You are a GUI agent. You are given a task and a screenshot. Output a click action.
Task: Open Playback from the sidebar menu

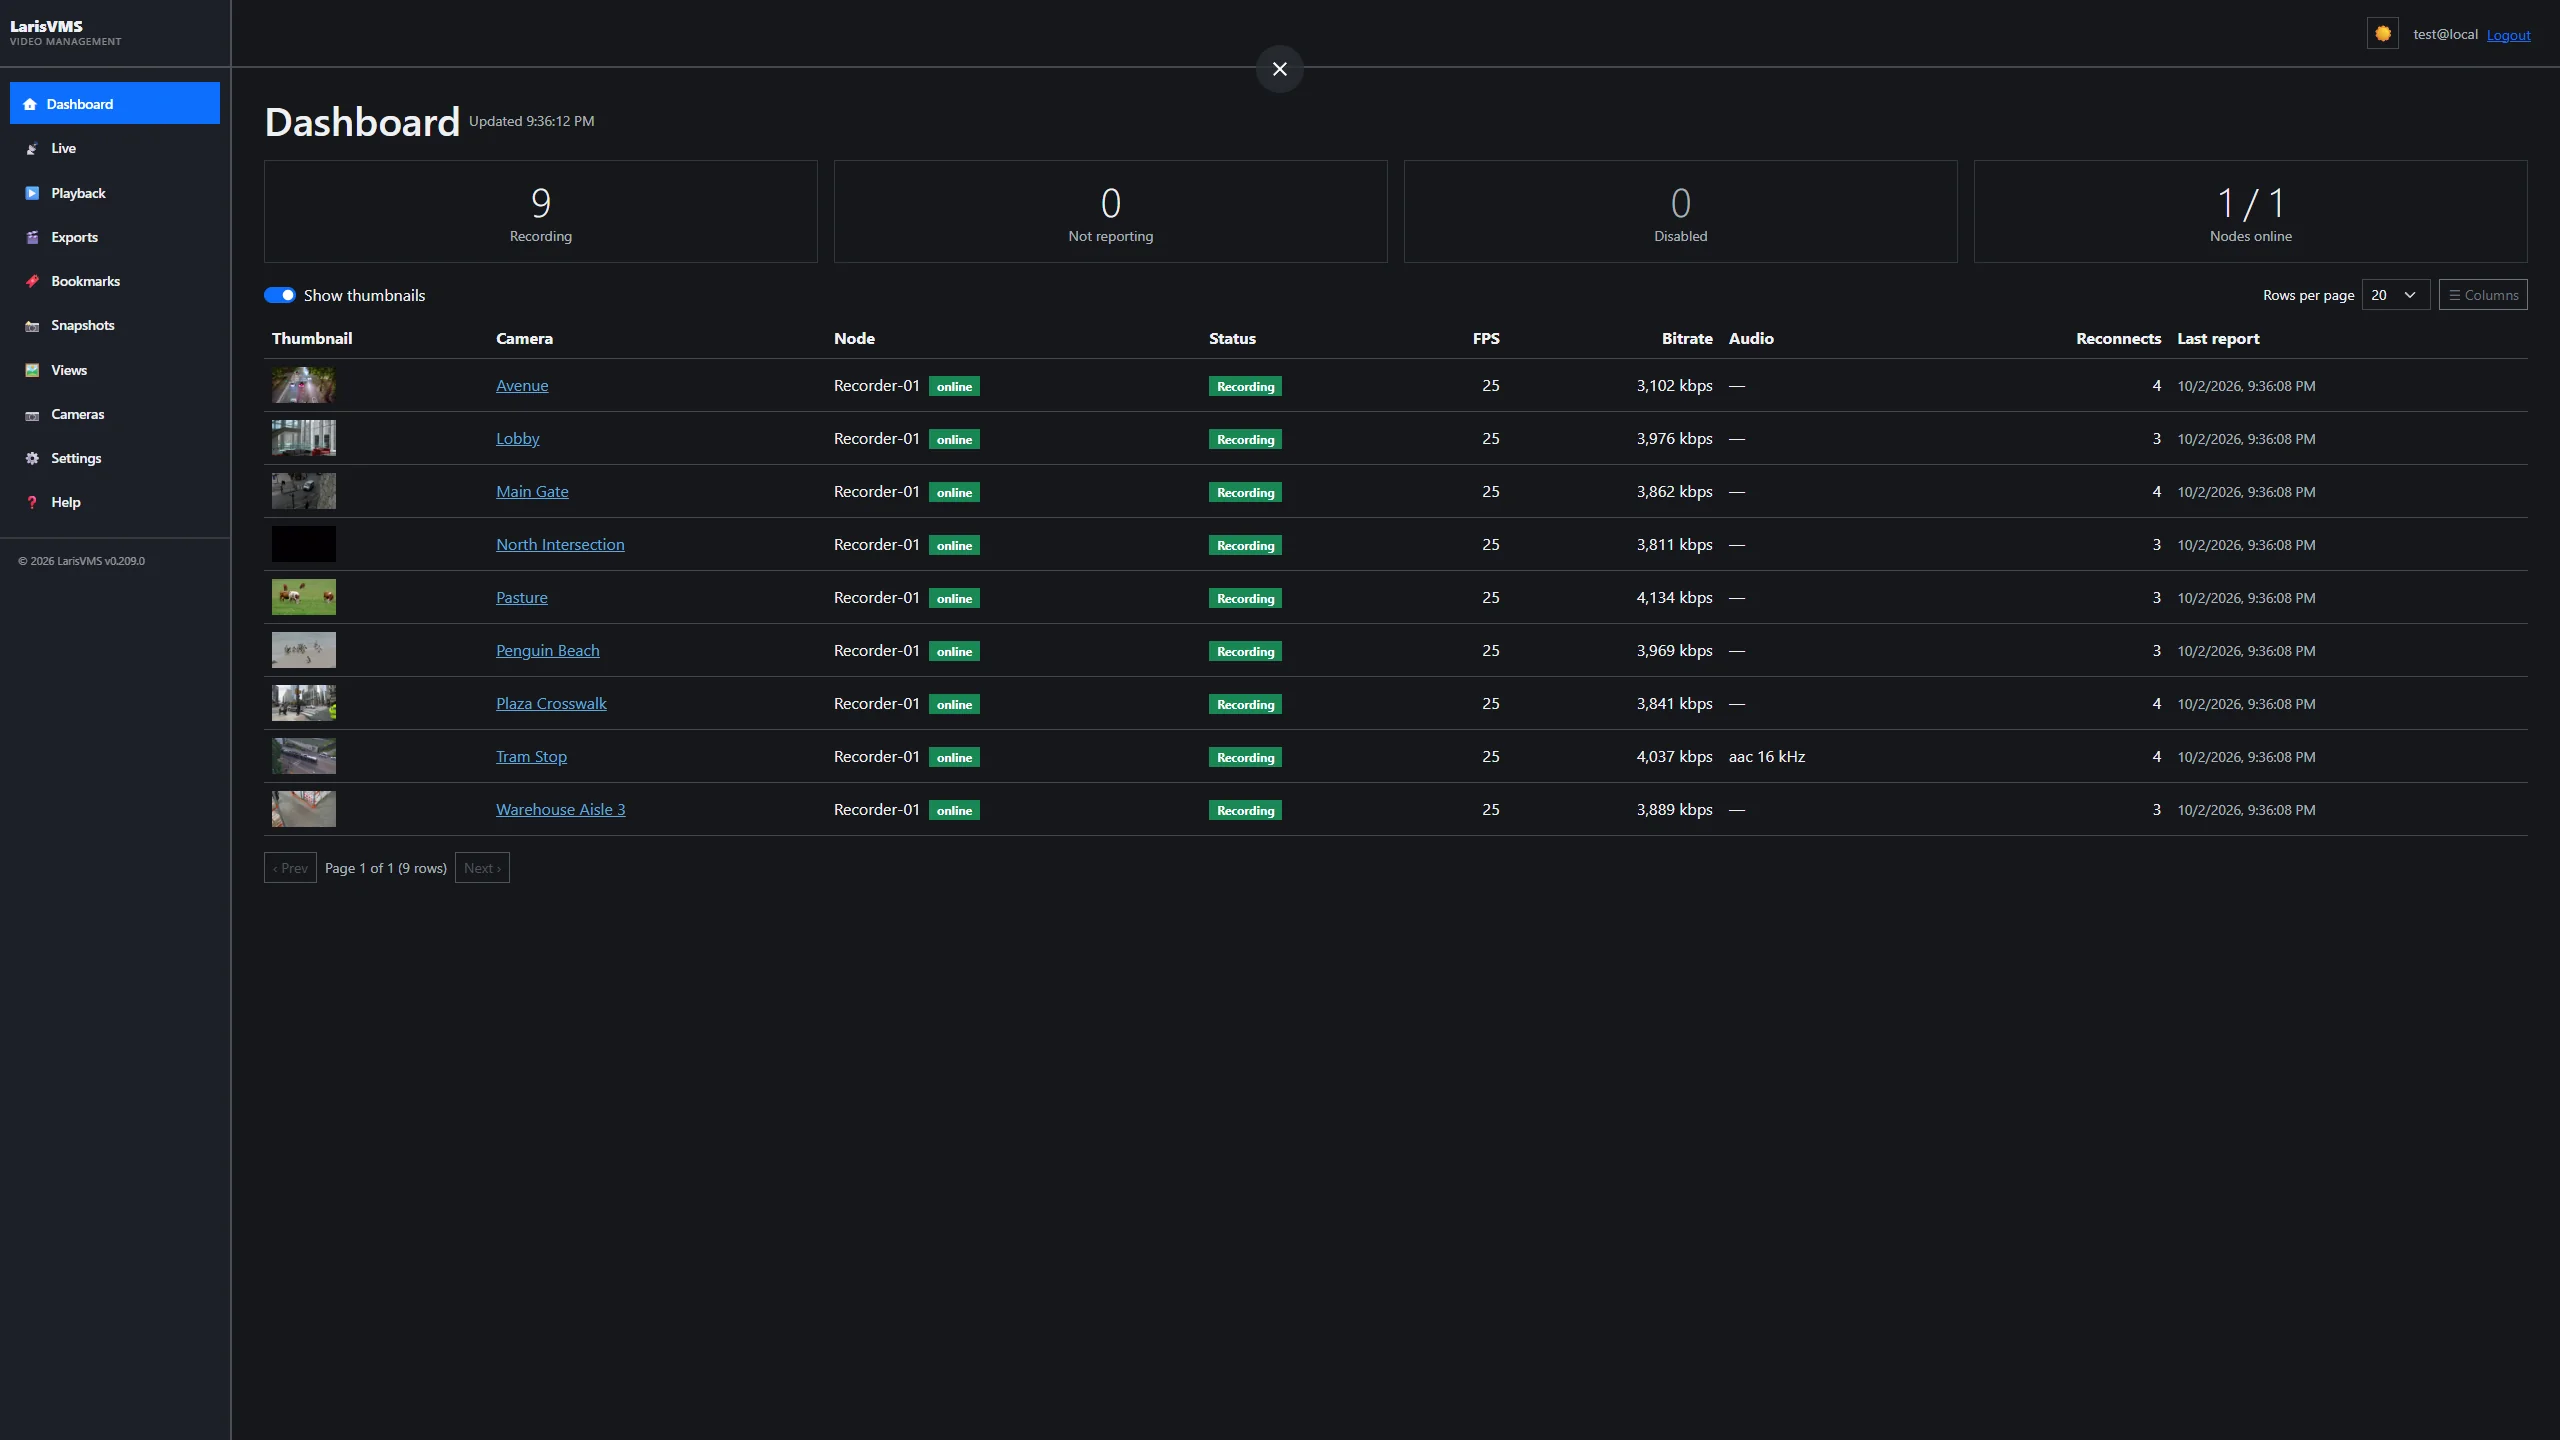[115, 193]
